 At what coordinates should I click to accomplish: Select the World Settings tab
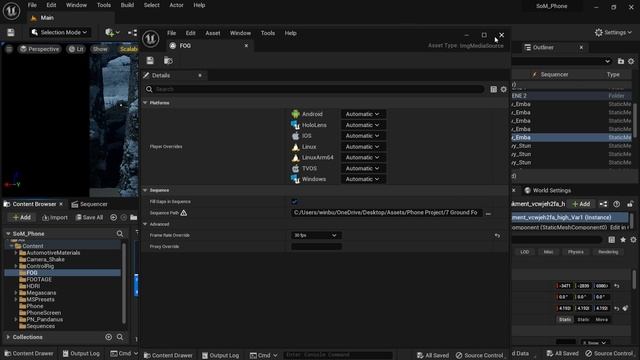548,190
